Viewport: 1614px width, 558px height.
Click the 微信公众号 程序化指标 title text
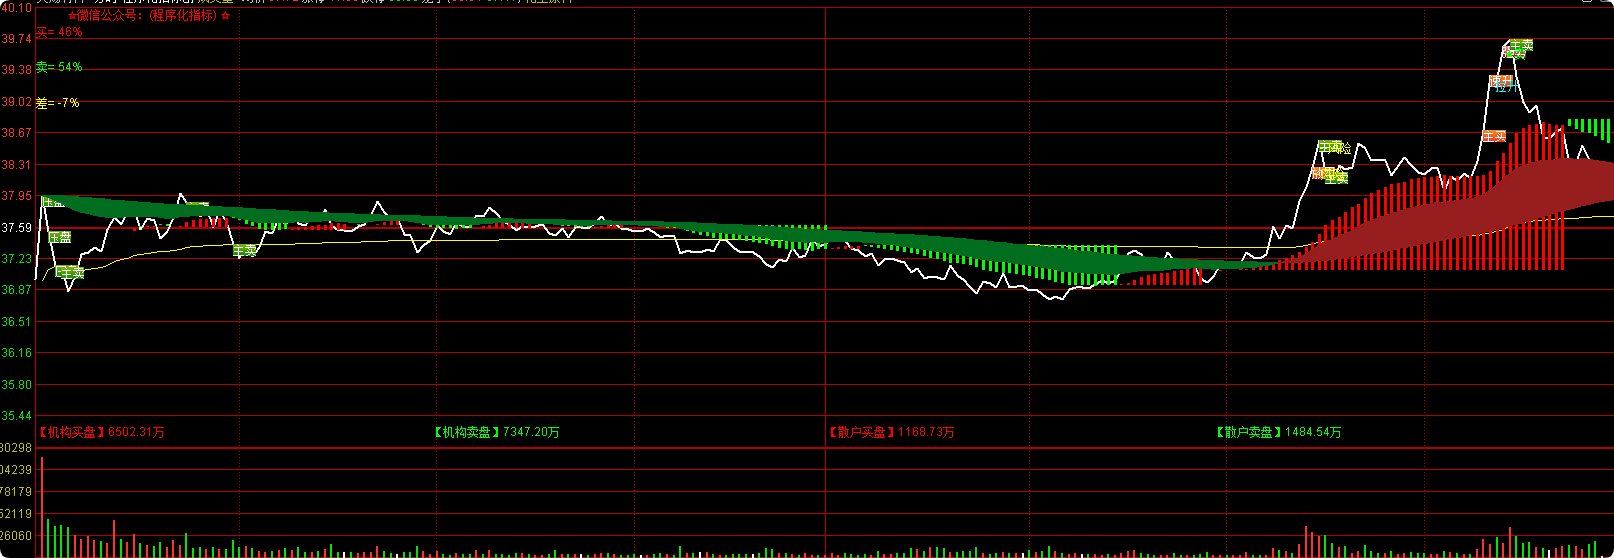coord(149,16)
